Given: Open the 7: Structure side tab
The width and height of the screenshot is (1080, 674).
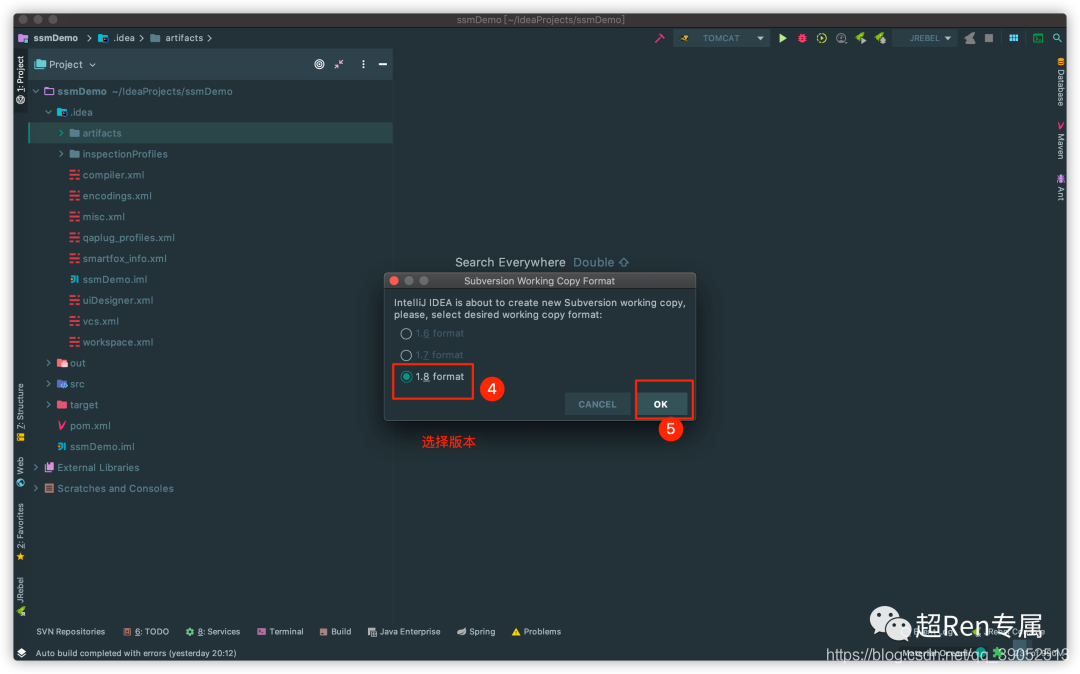Looking at the screenshot, I should 21,412.
